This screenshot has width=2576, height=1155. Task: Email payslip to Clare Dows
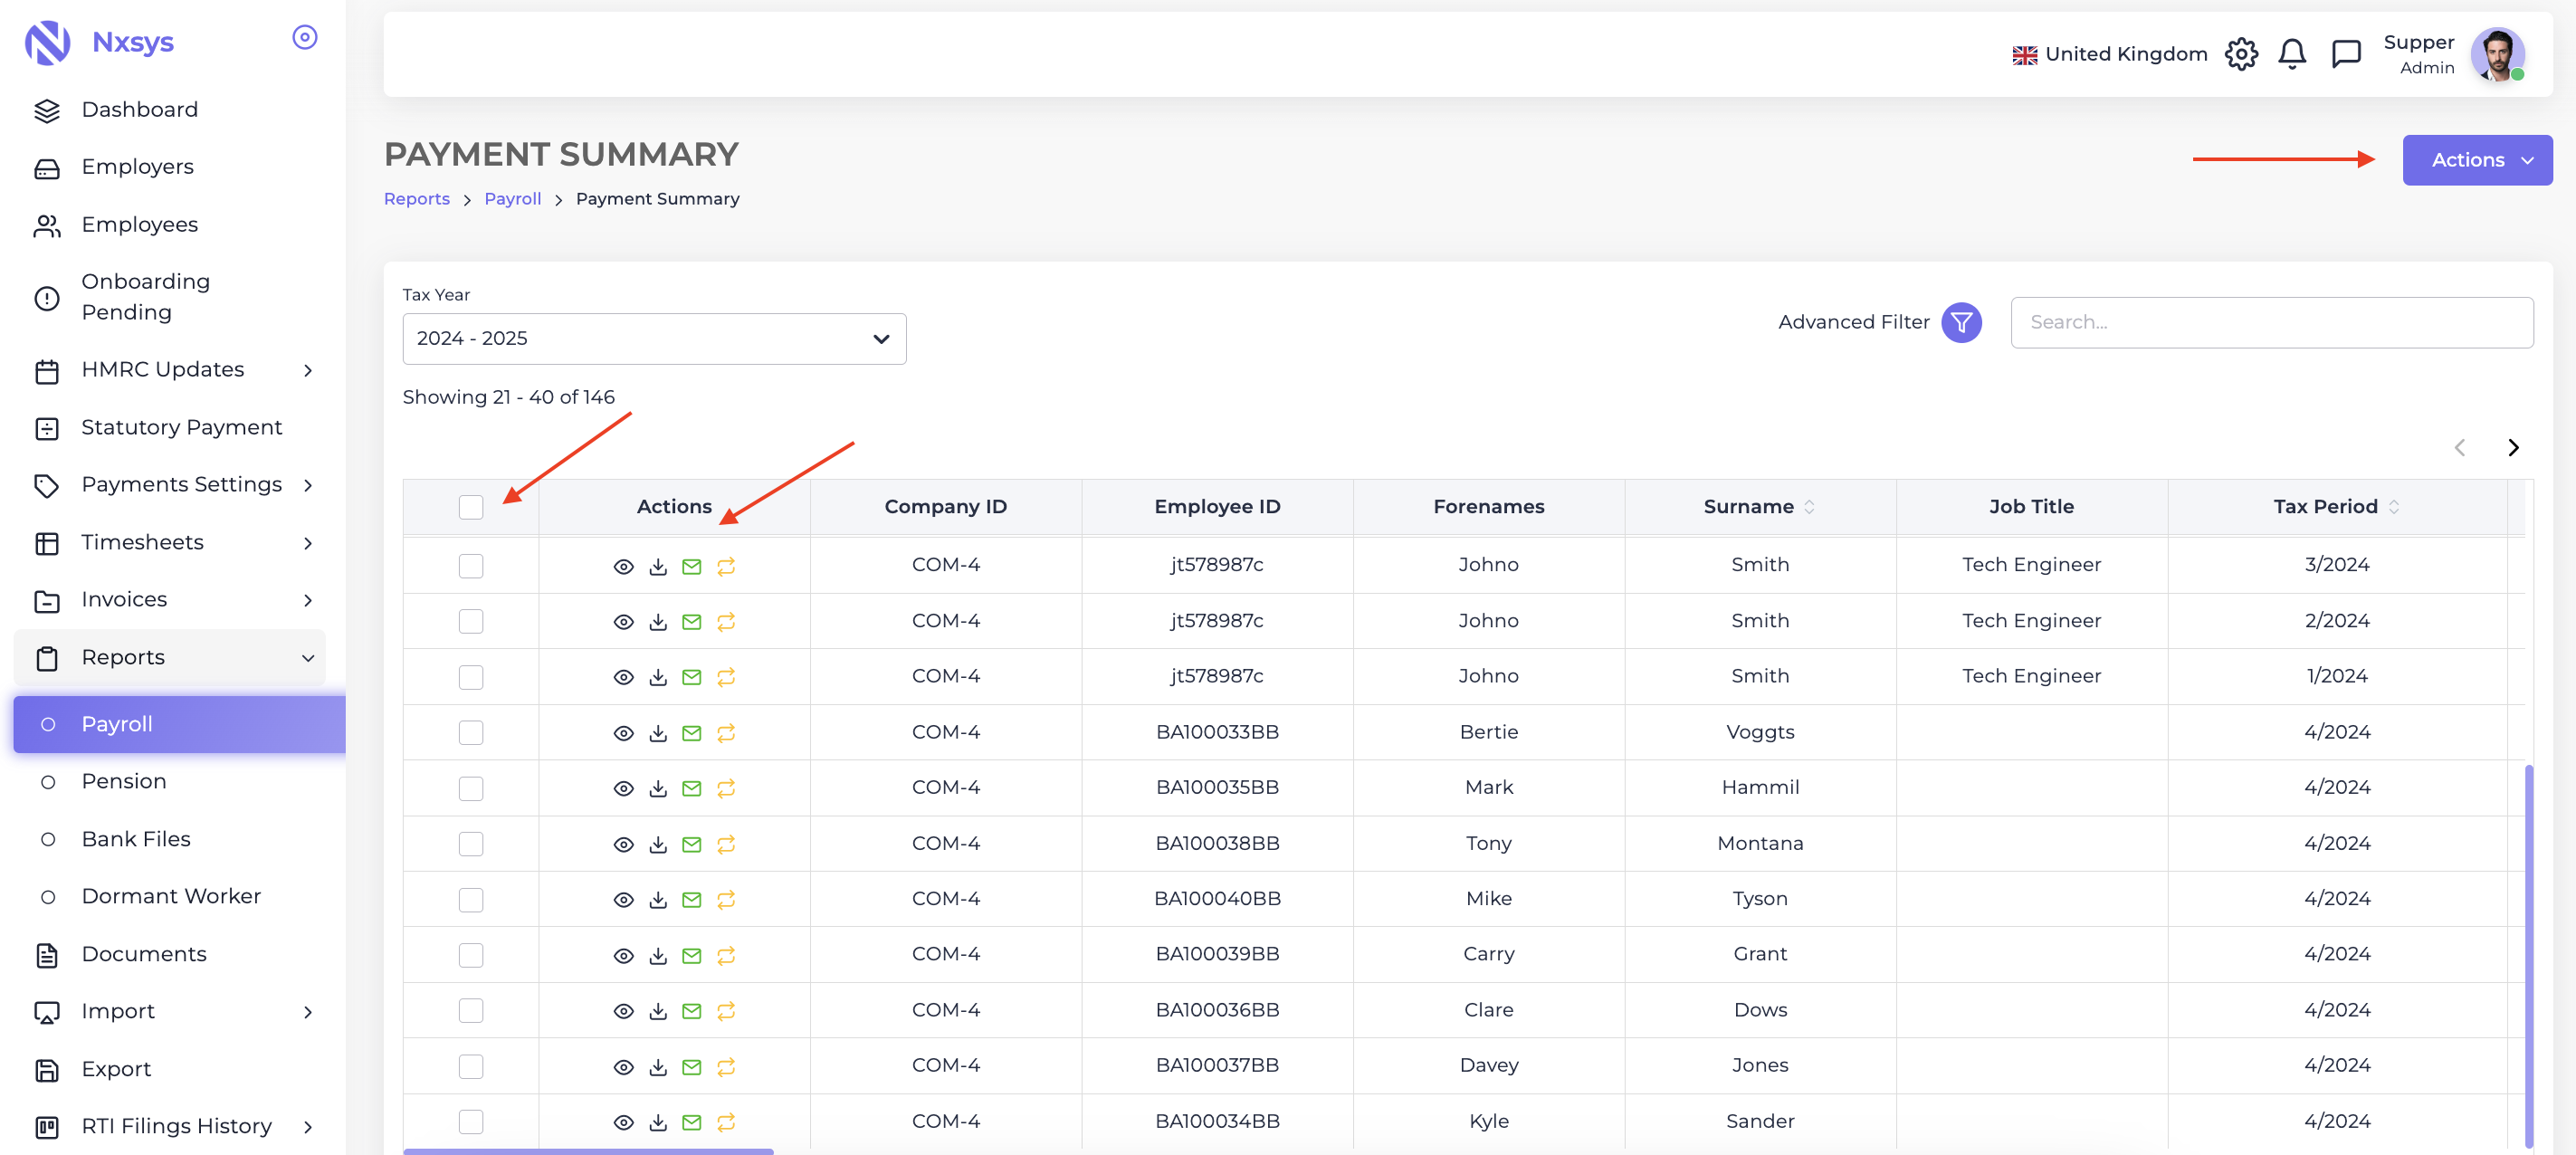click(x=692, y=1012)
